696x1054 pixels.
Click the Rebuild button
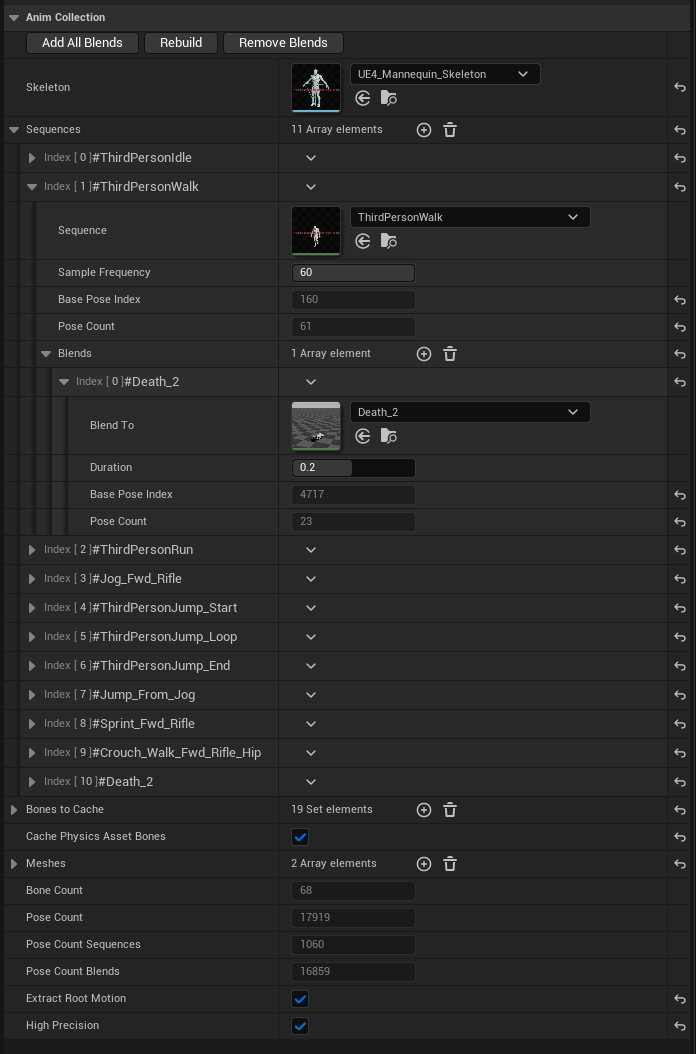[180, 42]
